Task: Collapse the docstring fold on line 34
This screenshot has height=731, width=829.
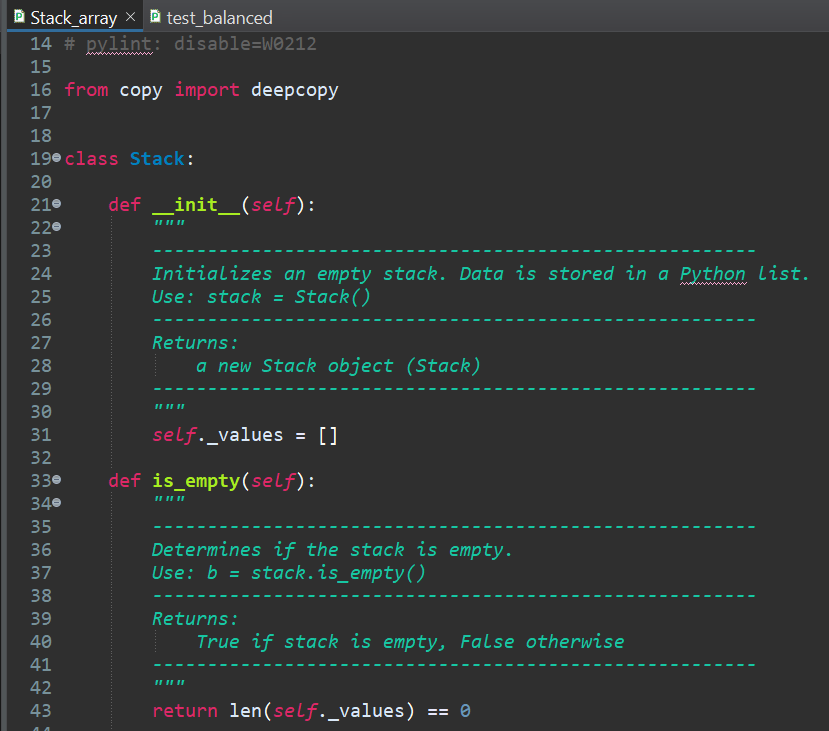Action: [x=57, y=502]
